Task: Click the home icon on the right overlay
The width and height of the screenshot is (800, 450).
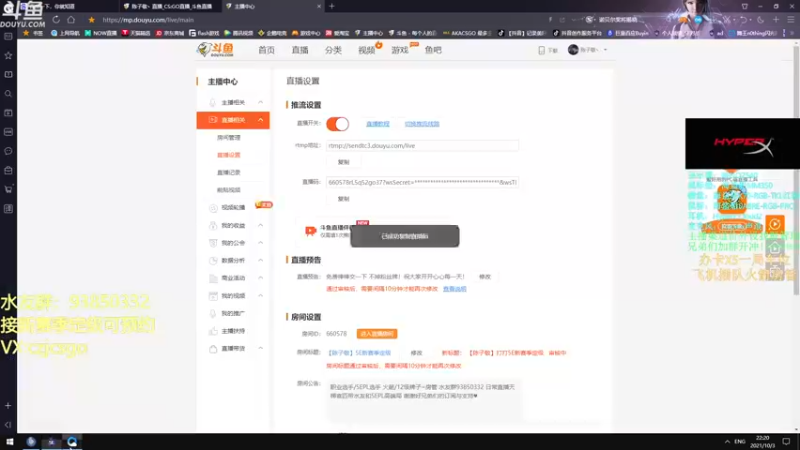Action: [774, 247]
